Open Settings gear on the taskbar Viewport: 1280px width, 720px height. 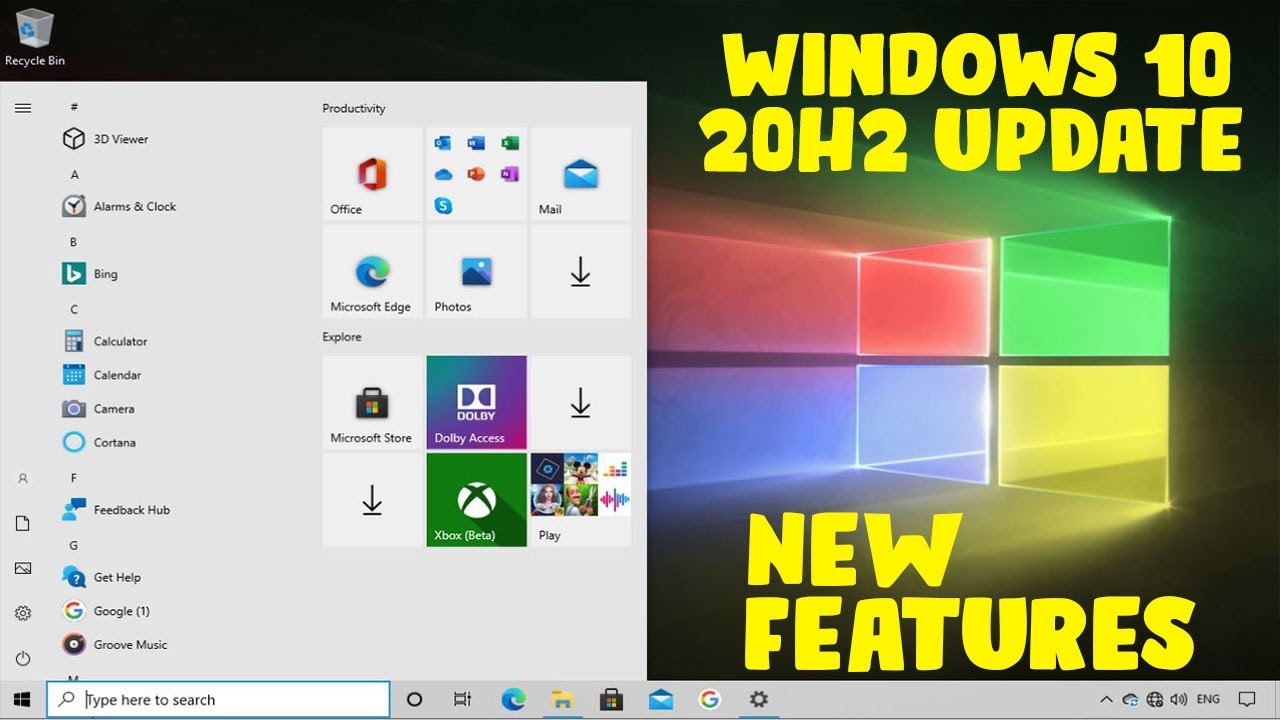coord(759,700)
